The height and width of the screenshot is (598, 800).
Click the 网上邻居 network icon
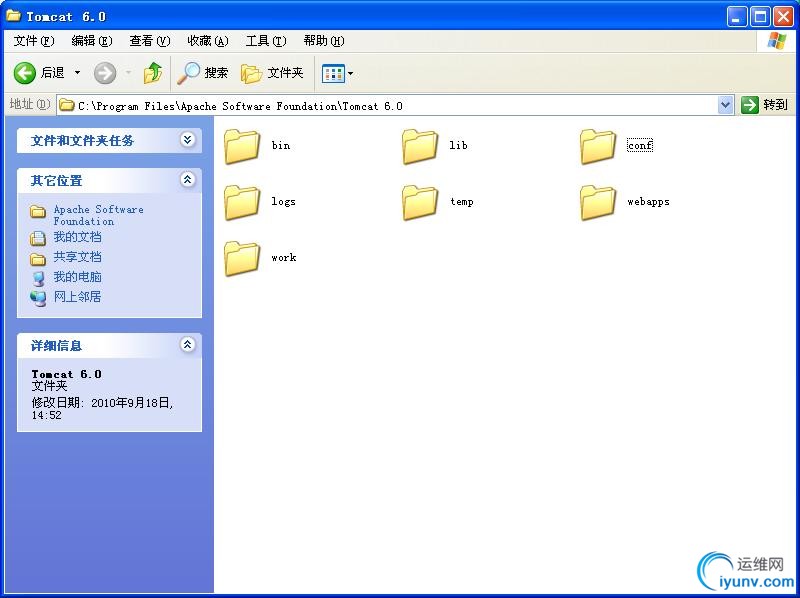38,298
